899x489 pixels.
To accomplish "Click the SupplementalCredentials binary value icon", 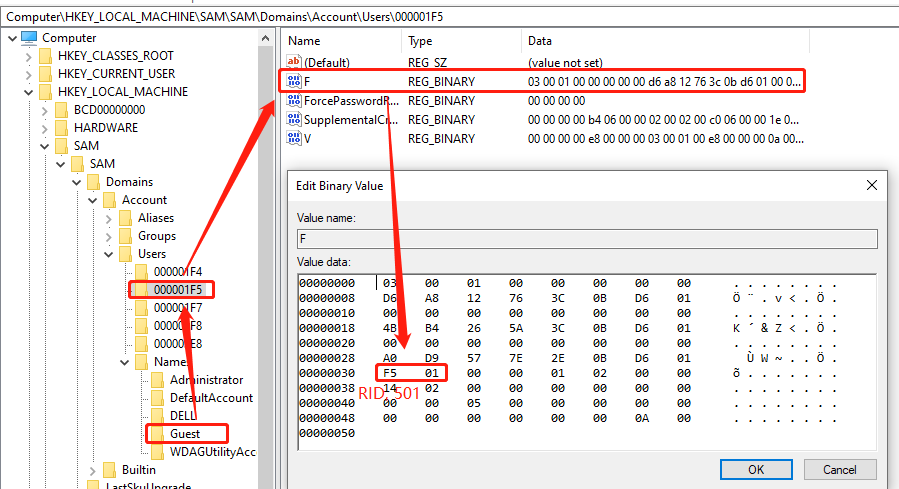I will pos(294,119).
